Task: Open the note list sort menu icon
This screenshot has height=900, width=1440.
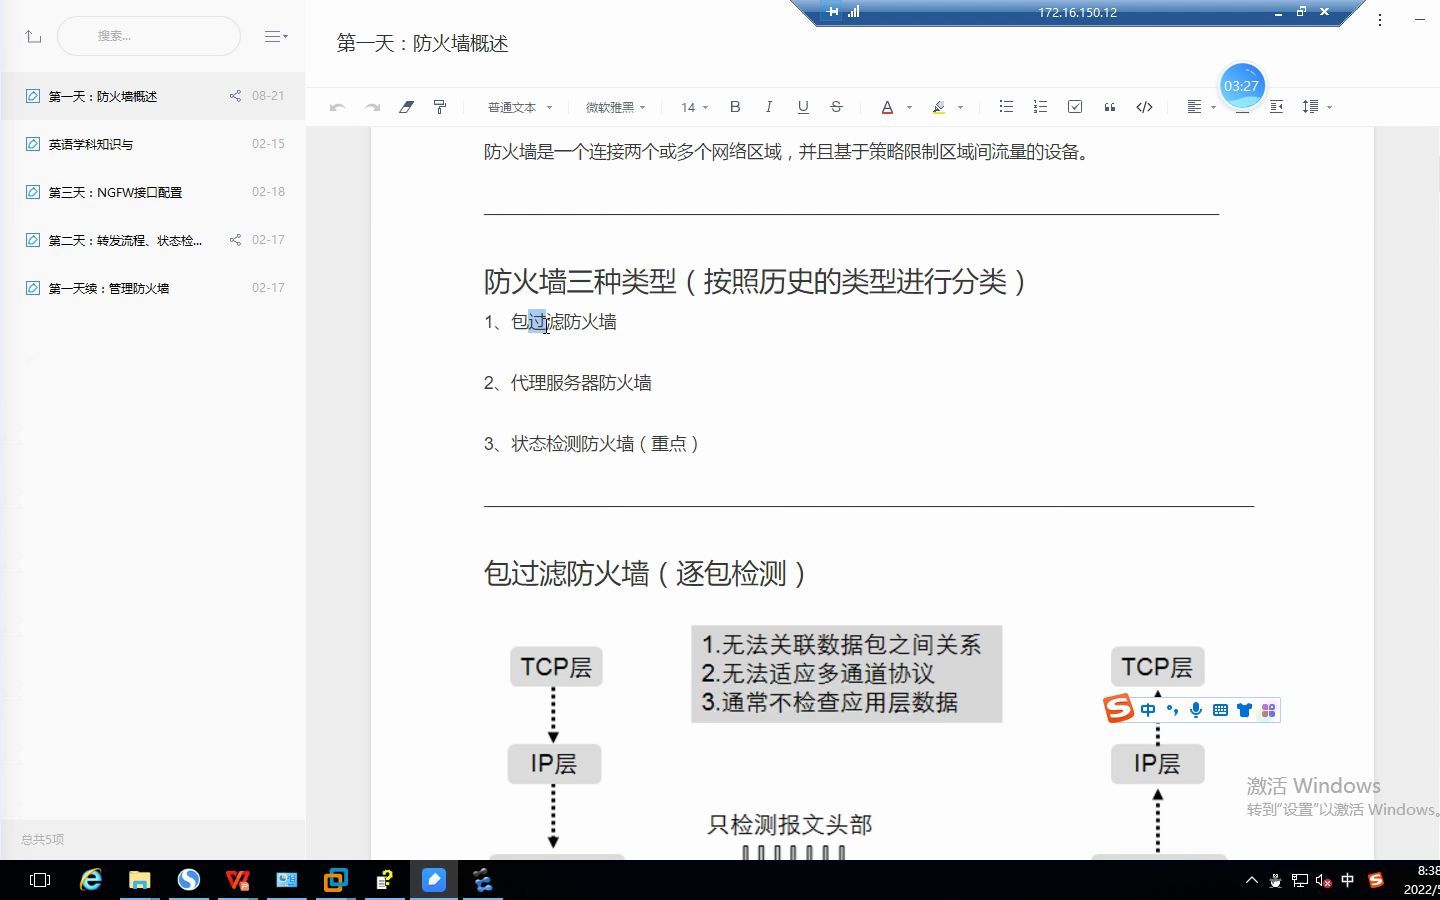Action: coord(276,36)
